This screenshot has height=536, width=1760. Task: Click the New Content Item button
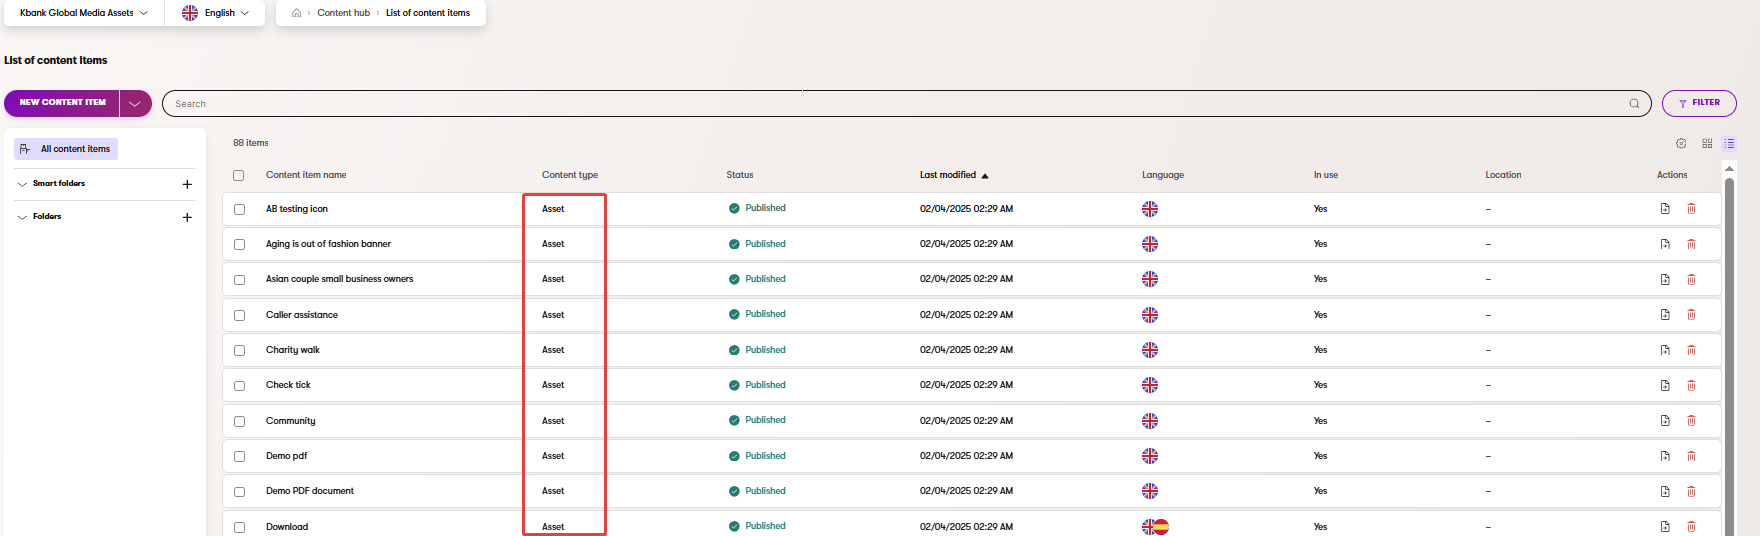pos(62,103)
